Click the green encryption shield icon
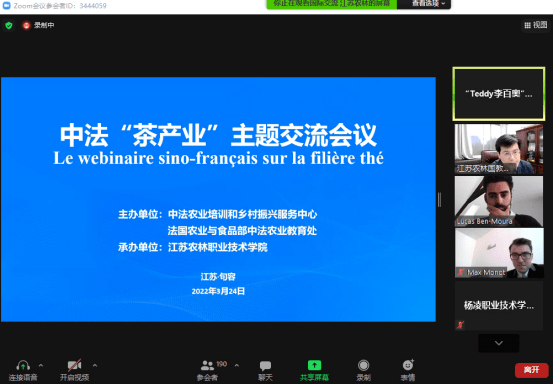The width and height of the screenshot is (554, 385). click(x=9, y=25)
